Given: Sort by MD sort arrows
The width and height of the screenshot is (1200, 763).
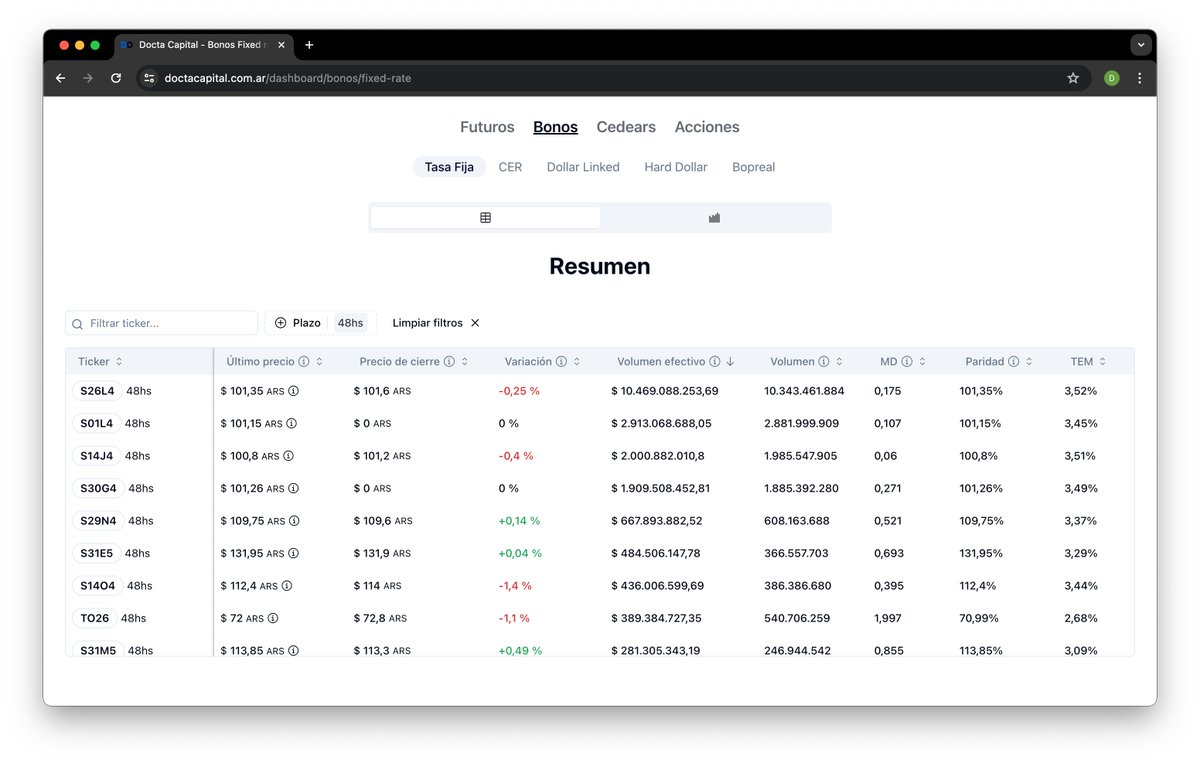Looking at the screenshot, I should (x=922, y=362).
